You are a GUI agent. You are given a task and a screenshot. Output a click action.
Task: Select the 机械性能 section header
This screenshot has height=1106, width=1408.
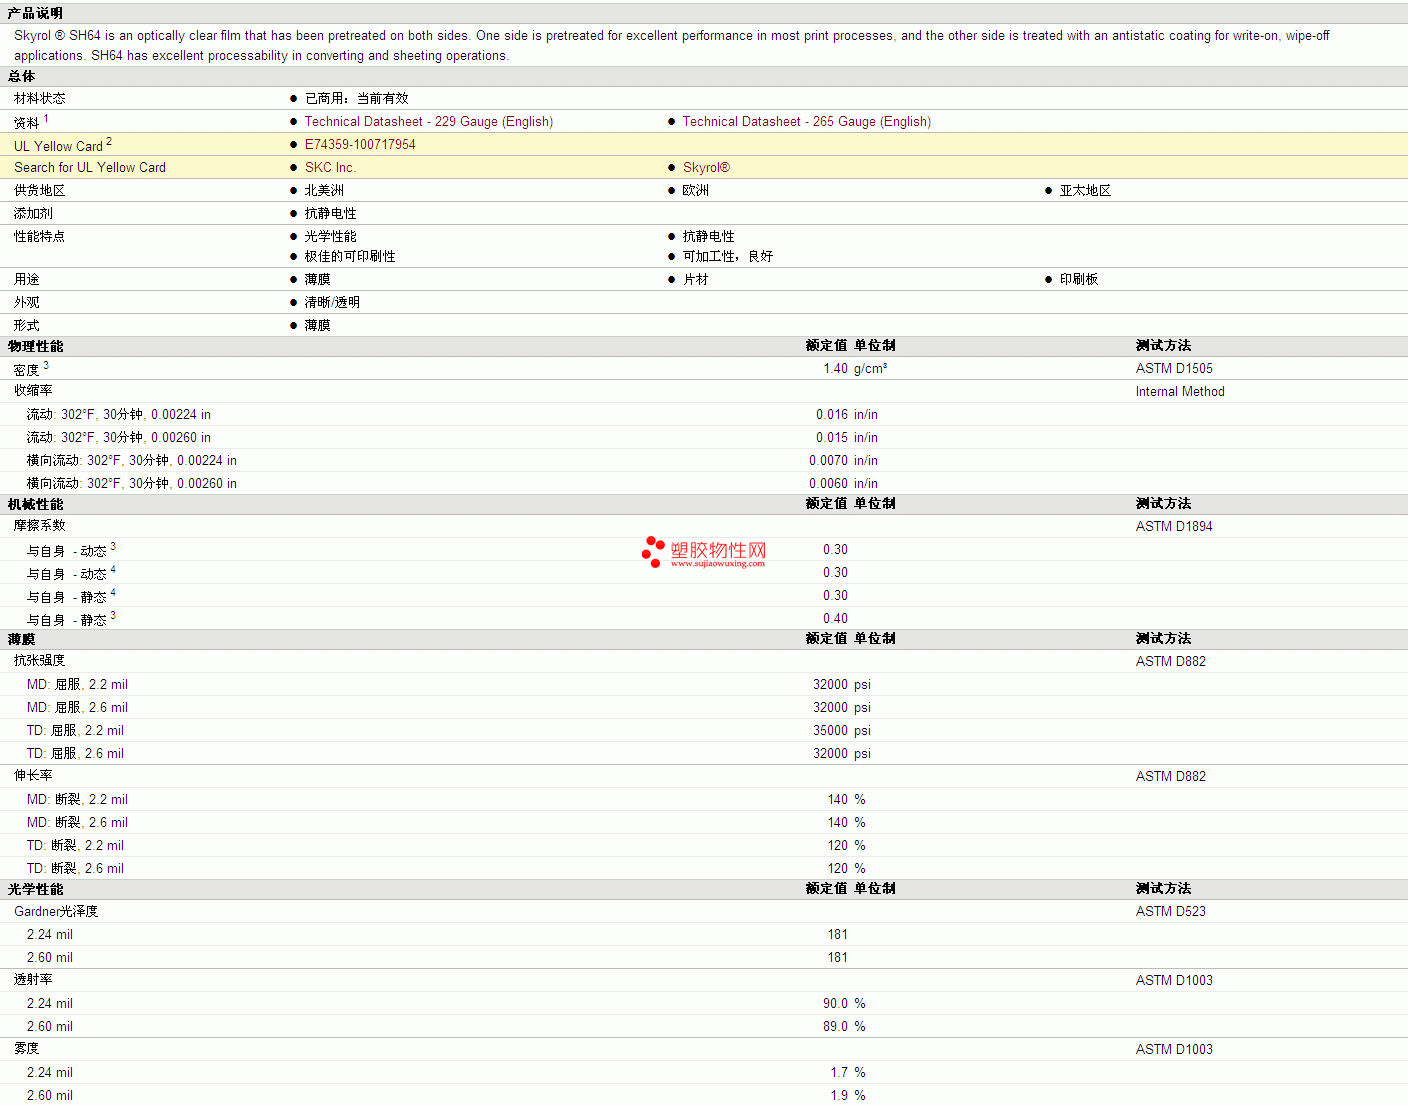[x=35, y=504]
